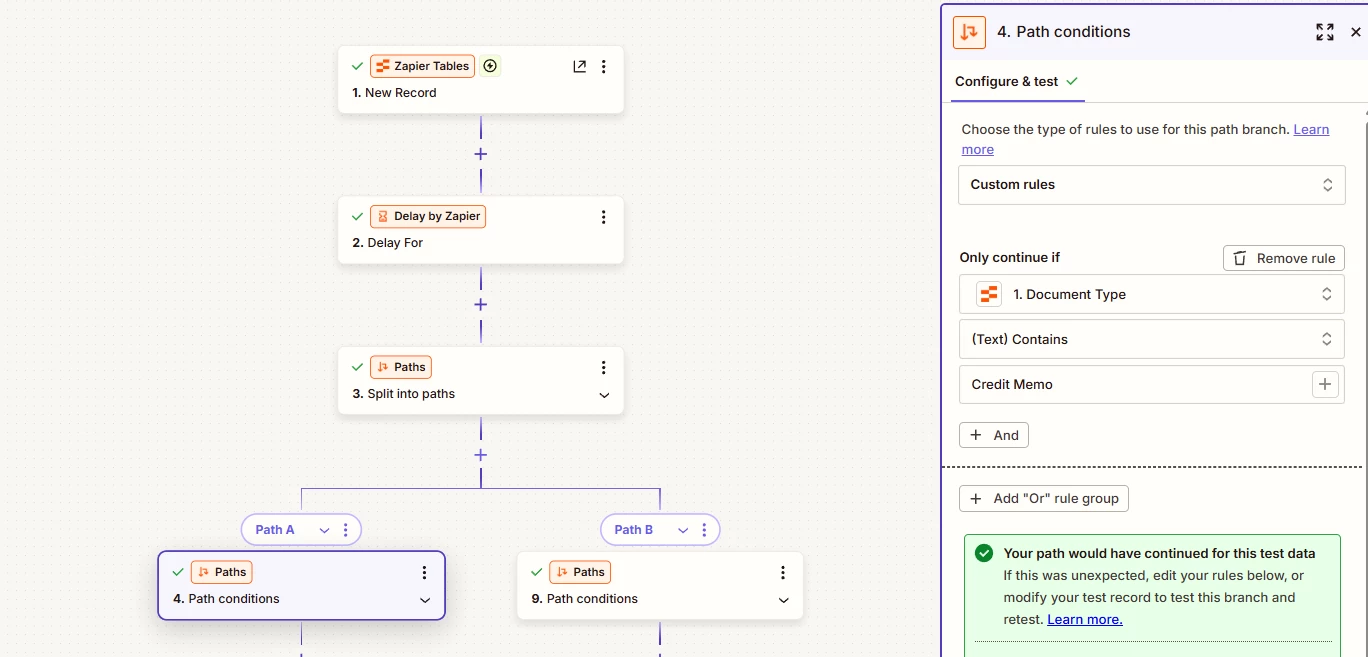Click Add "Or" rule group button
The height and width of the screenshot is (657, 1368).
click(1044, 498)
